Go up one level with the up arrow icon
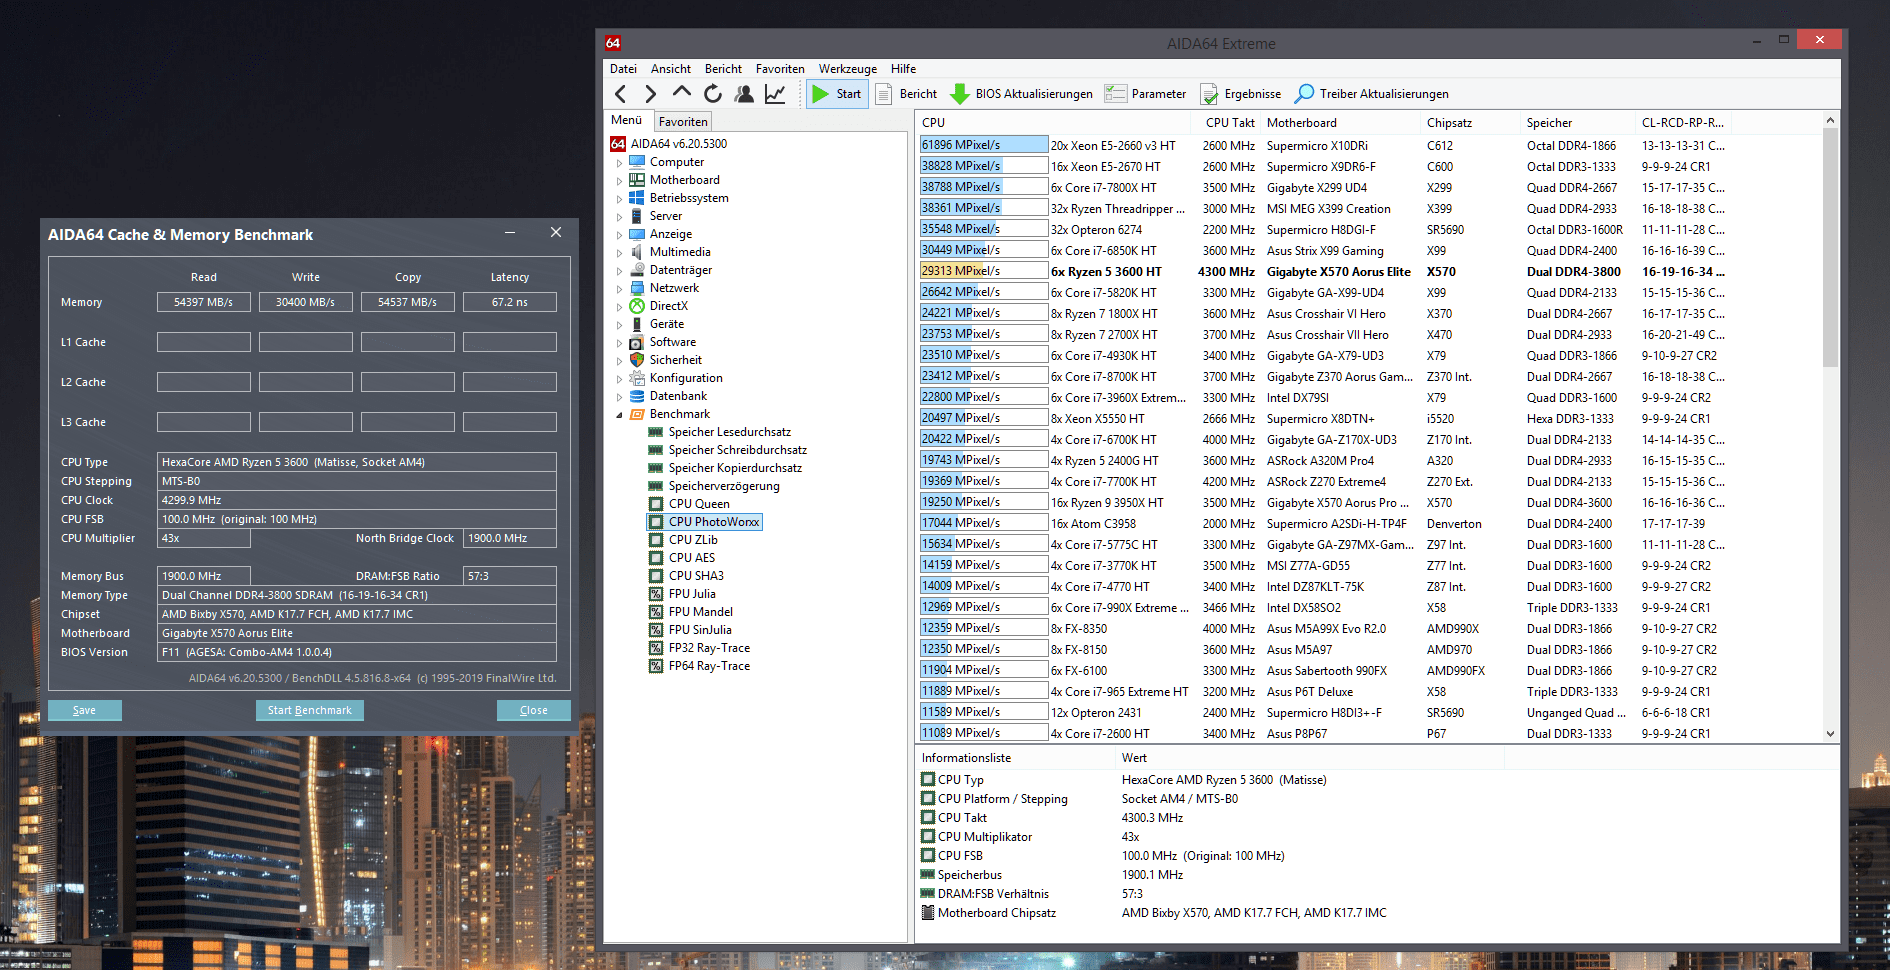 (682, 92)
